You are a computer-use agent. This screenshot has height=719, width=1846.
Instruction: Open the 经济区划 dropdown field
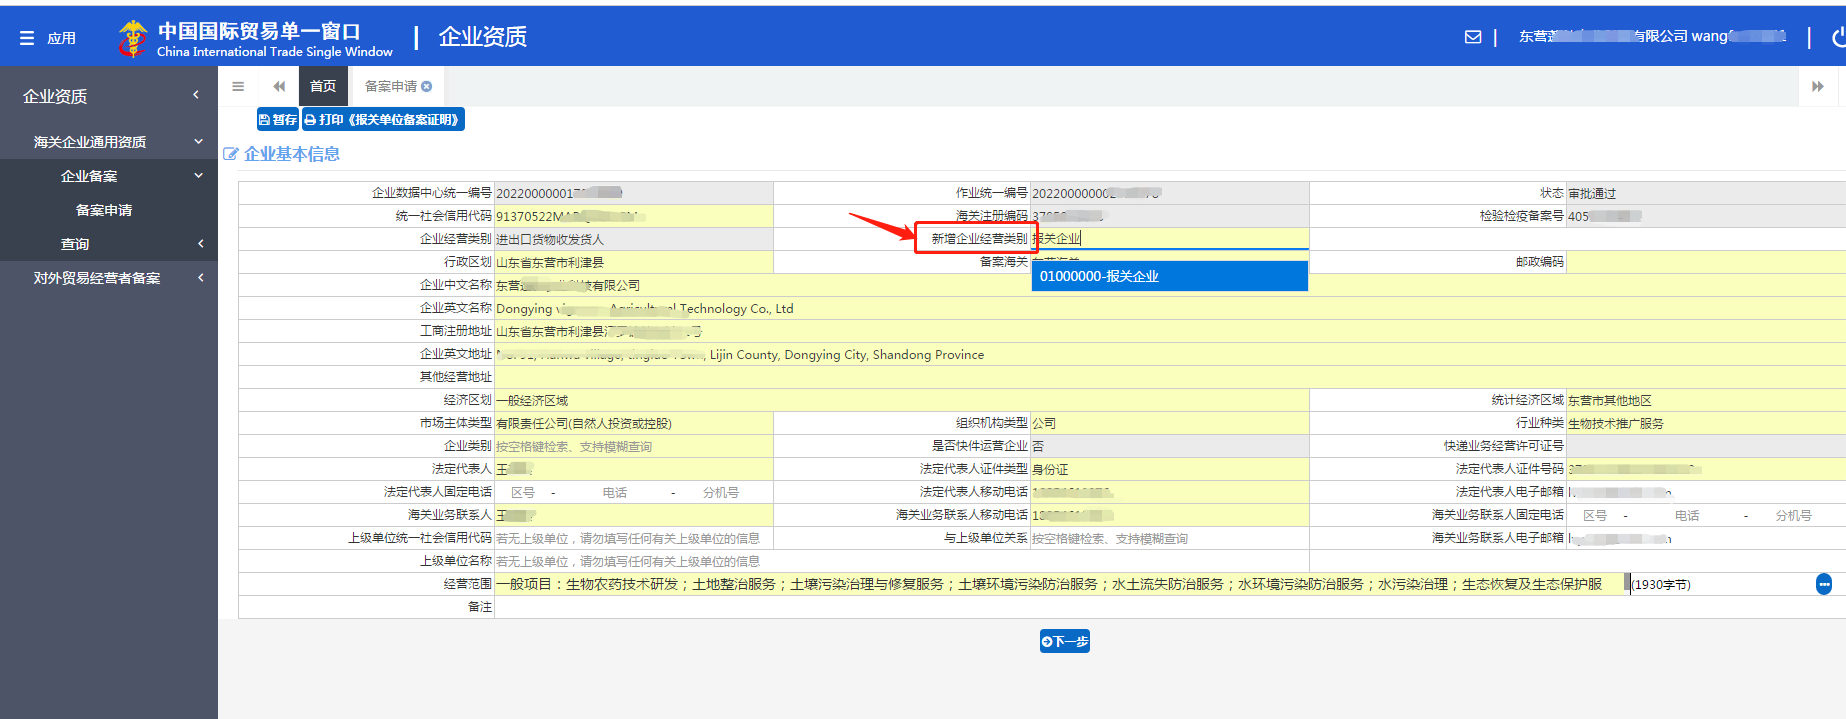(x=901, y=400)
